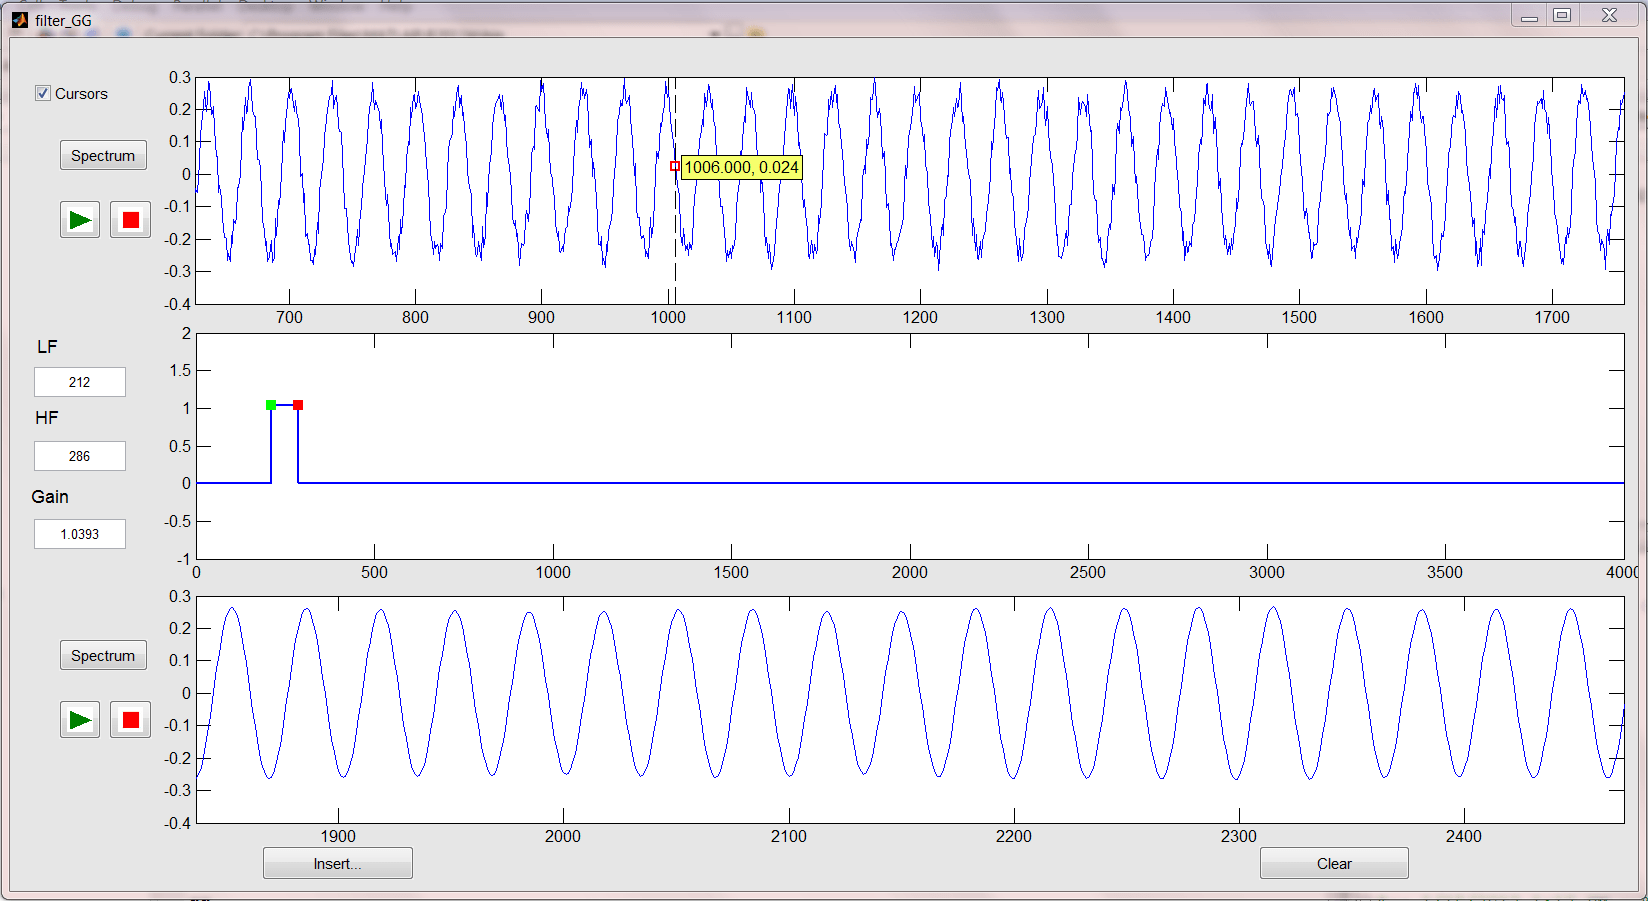Play the top signal audio

(79, 219)
